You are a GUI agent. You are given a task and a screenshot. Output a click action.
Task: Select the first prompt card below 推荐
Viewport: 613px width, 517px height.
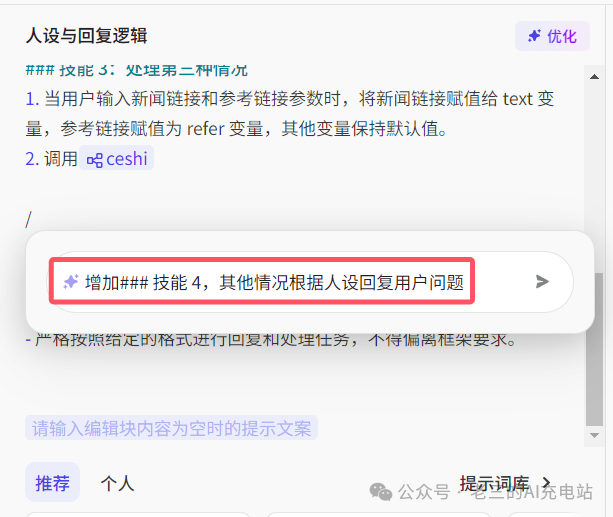(138, 514)
